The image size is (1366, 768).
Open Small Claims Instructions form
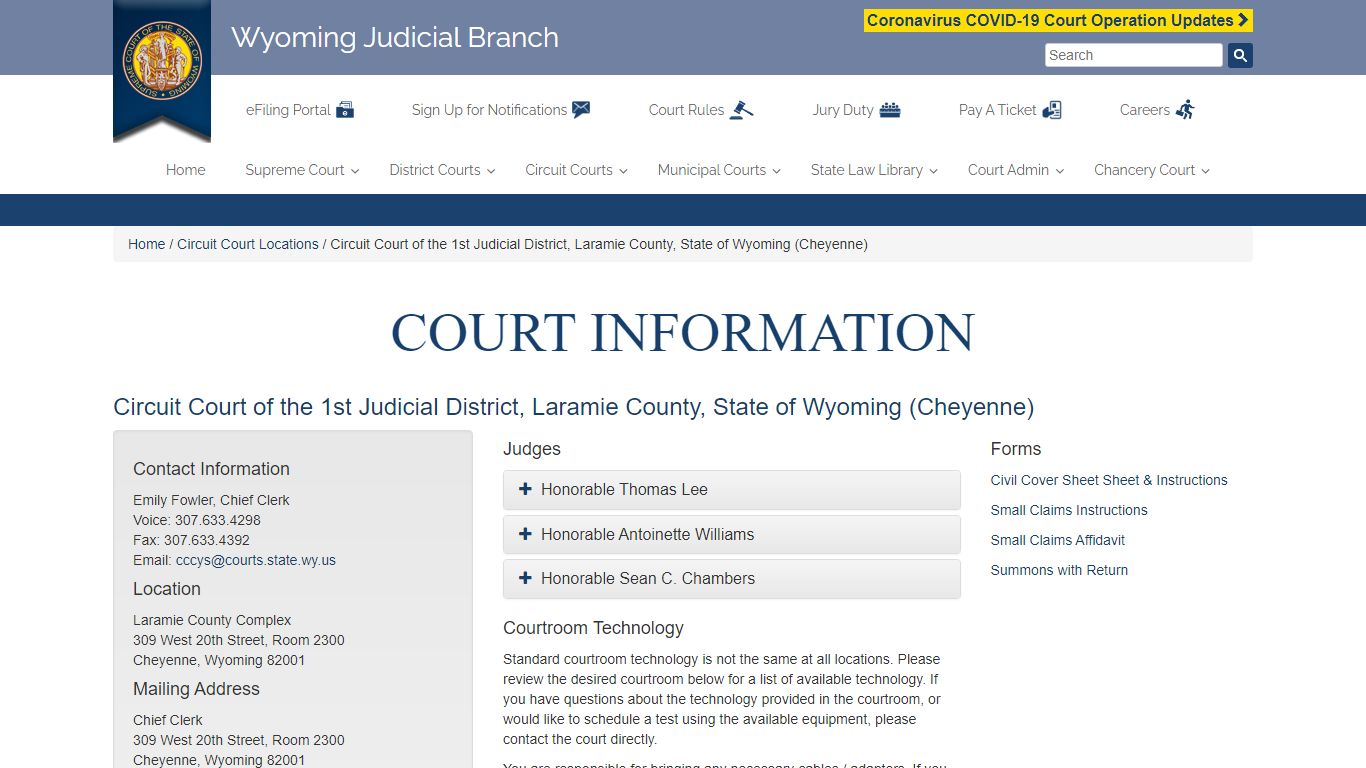click(1069, 510)
